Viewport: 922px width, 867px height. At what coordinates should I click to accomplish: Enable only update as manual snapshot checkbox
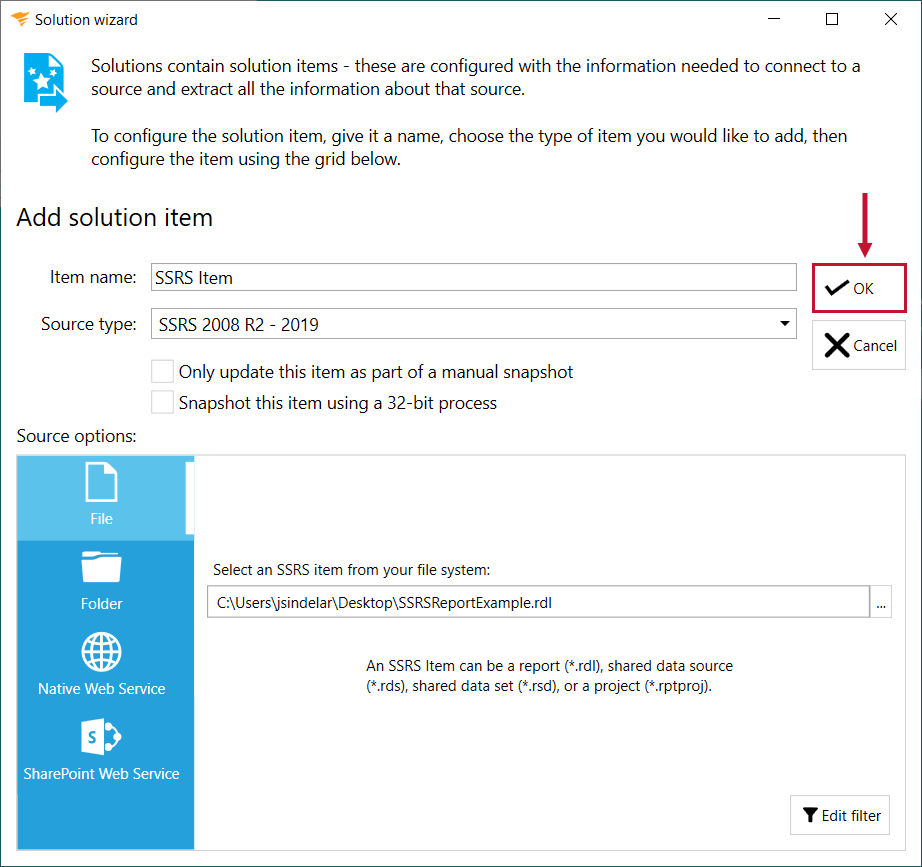point(162,372)
